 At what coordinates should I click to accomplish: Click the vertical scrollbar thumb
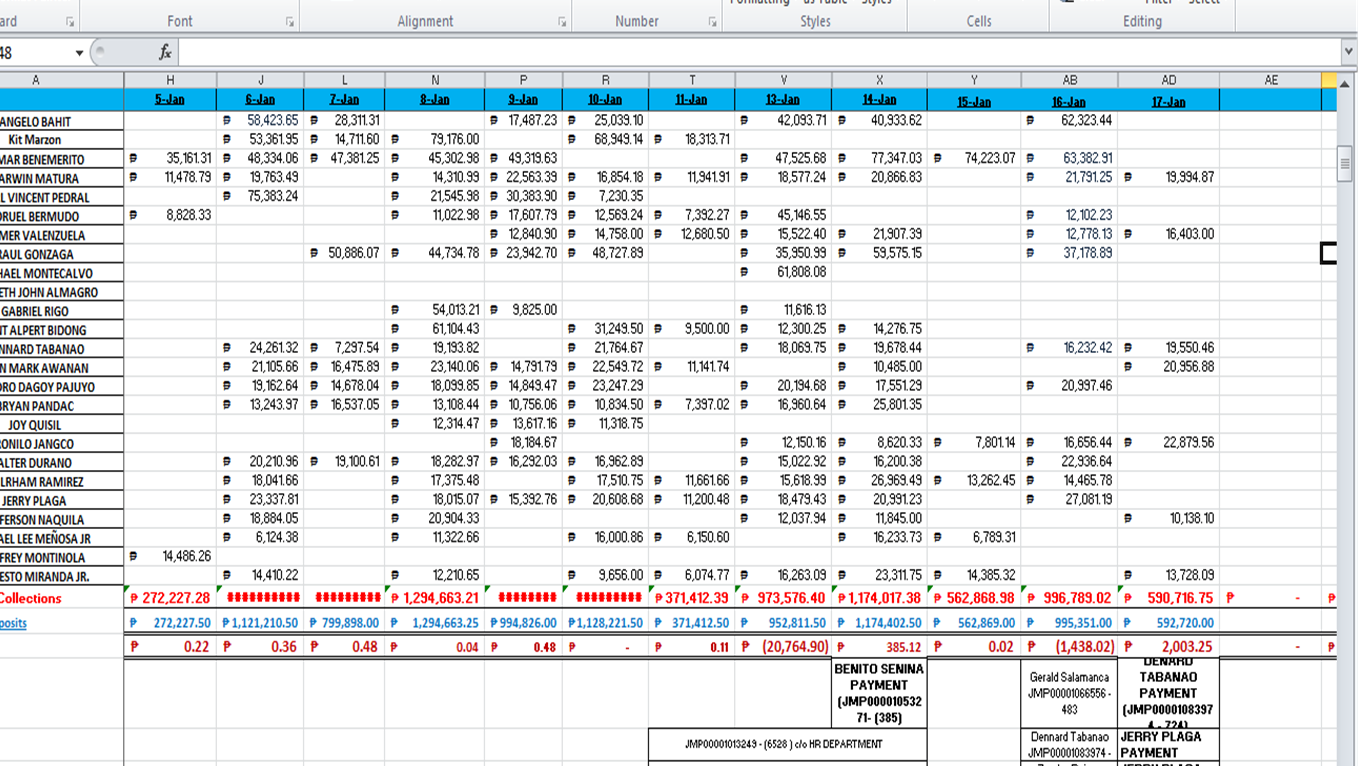(1346, 163)
